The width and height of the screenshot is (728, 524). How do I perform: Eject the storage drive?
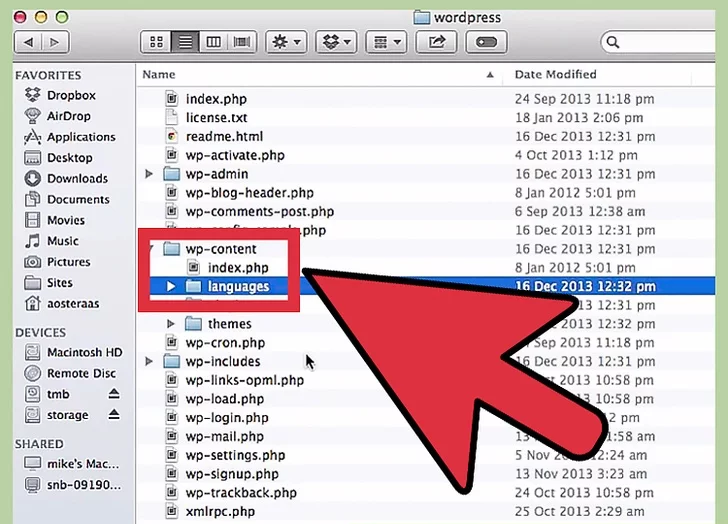point(114,415)
